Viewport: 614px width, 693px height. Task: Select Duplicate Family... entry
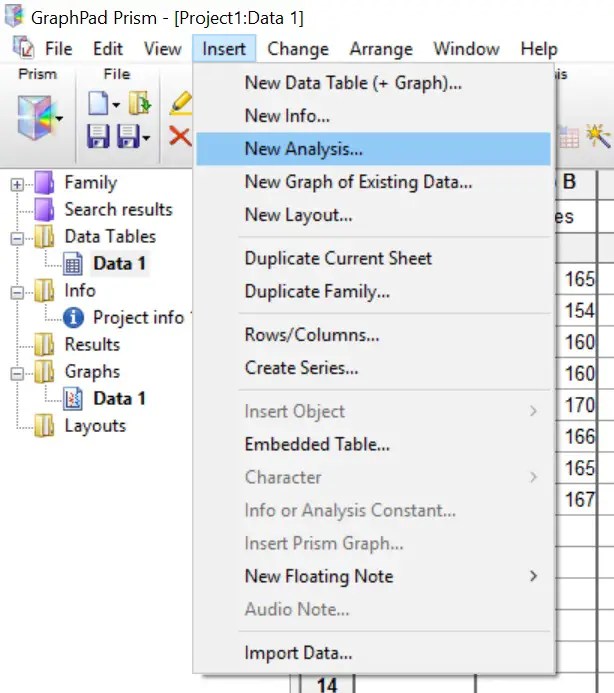374,292
